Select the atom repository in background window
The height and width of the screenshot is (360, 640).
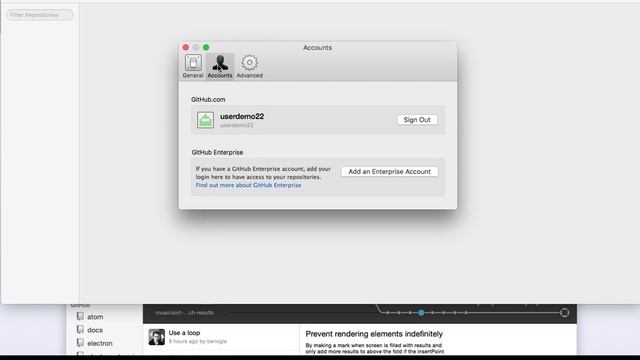(x=95, y=317)
